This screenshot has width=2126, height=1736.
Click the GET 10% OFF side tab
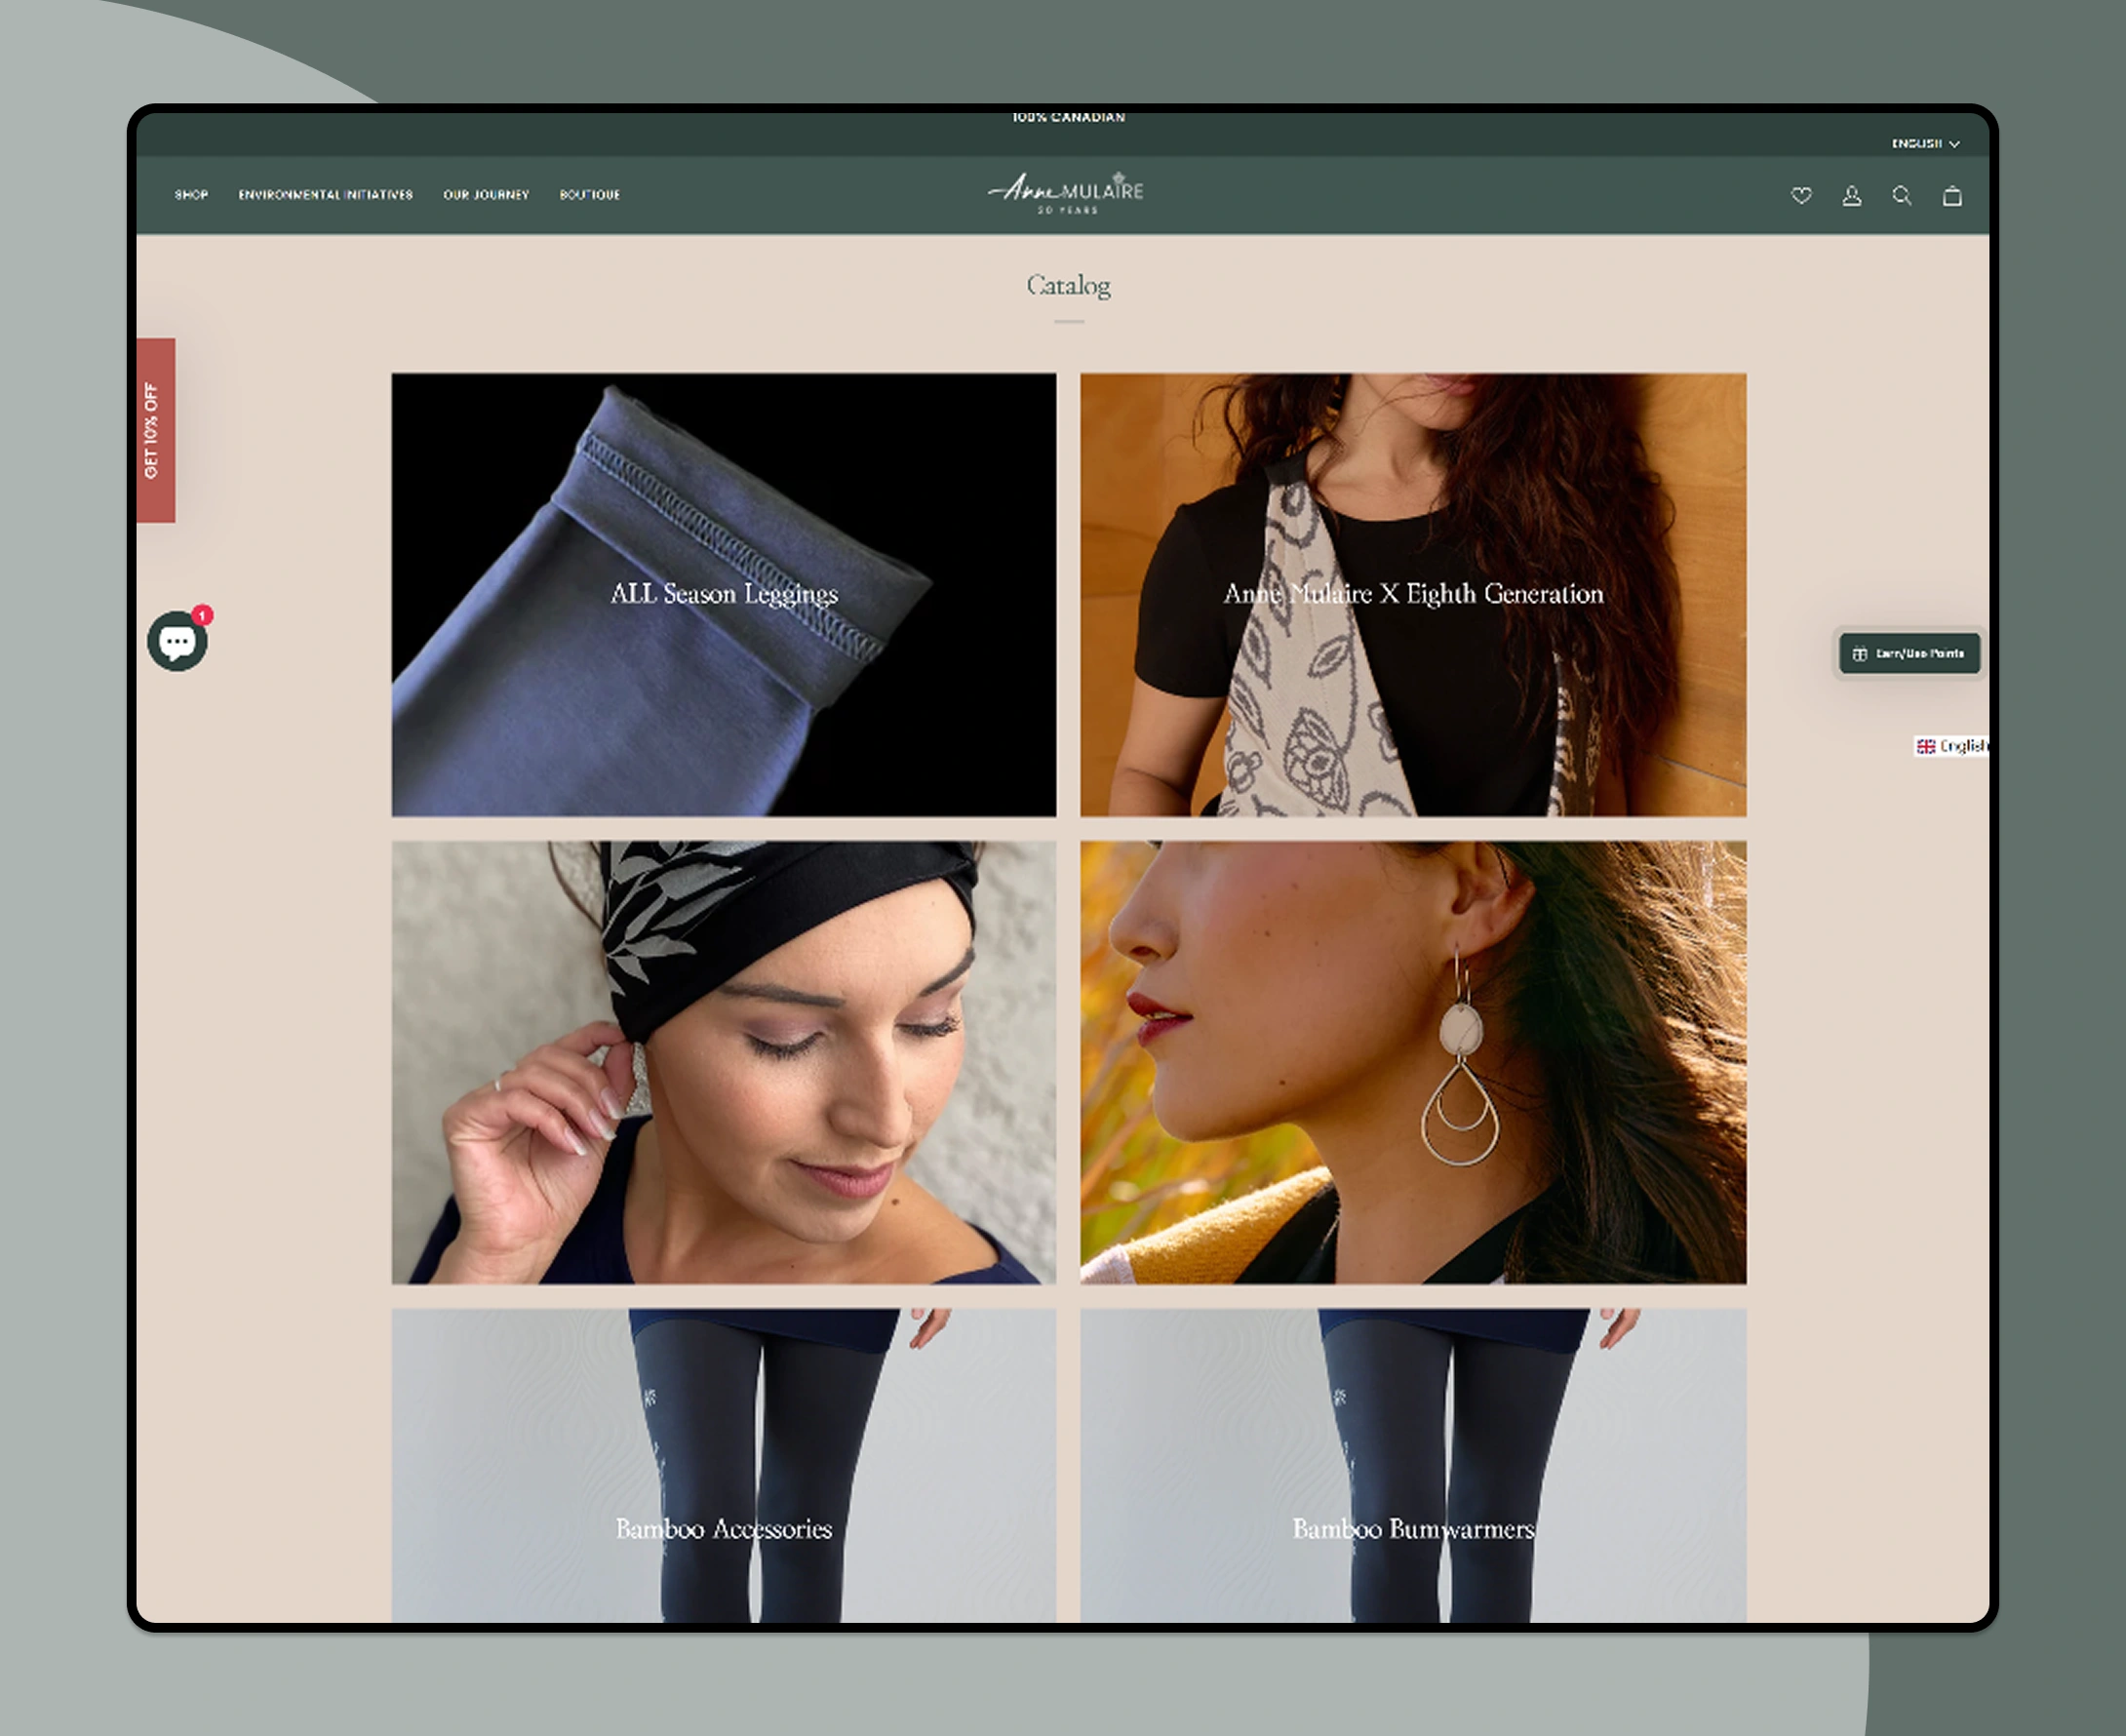155,430
